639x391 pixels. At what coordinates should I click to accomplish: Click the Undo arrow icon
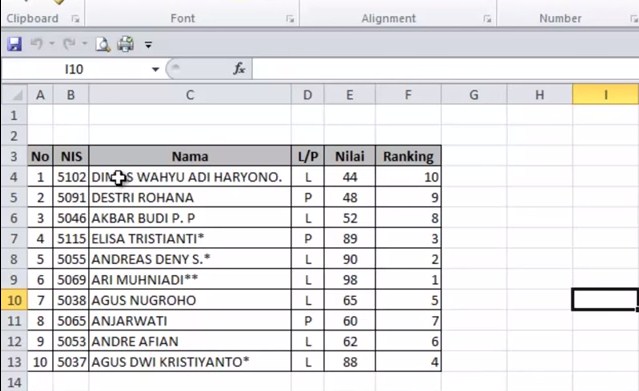click(37, 43)
